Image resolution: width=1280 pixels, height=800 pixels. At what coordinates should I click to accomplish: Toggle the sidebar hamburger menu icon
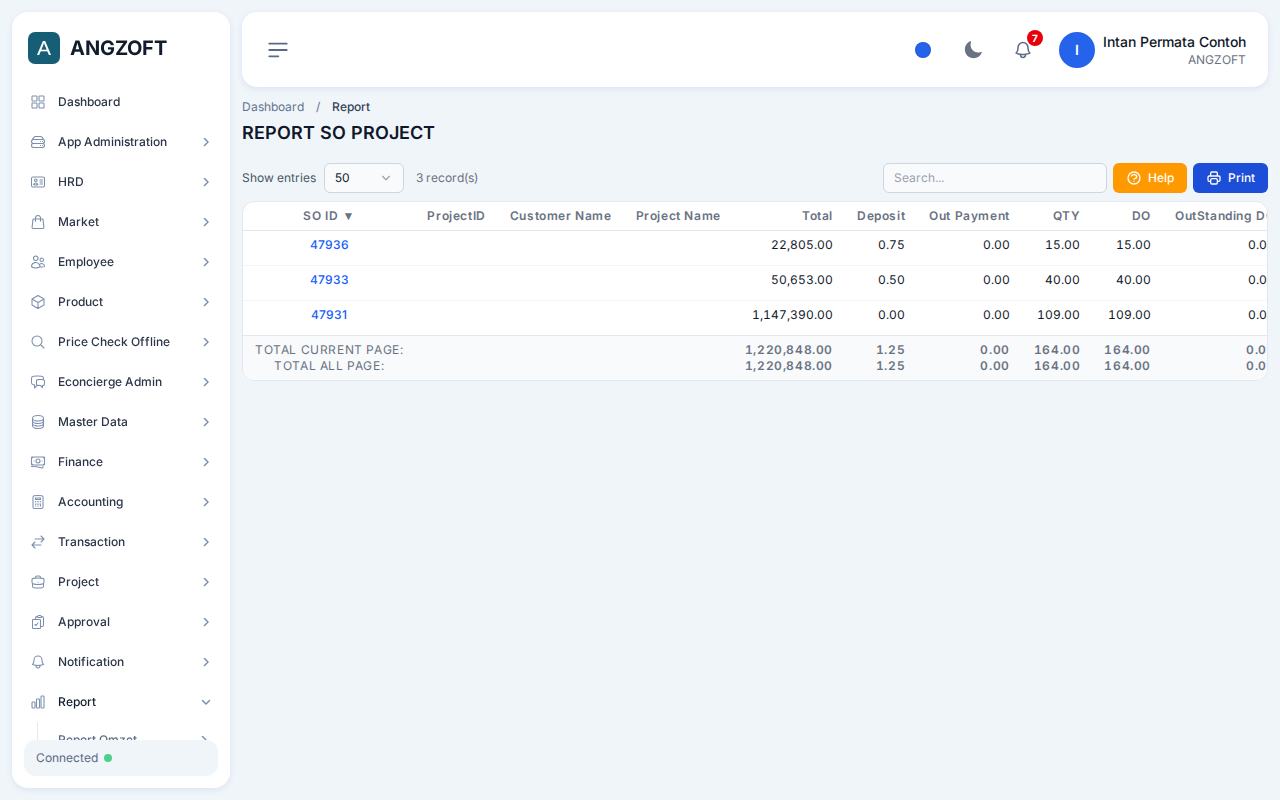coord(278,50)
